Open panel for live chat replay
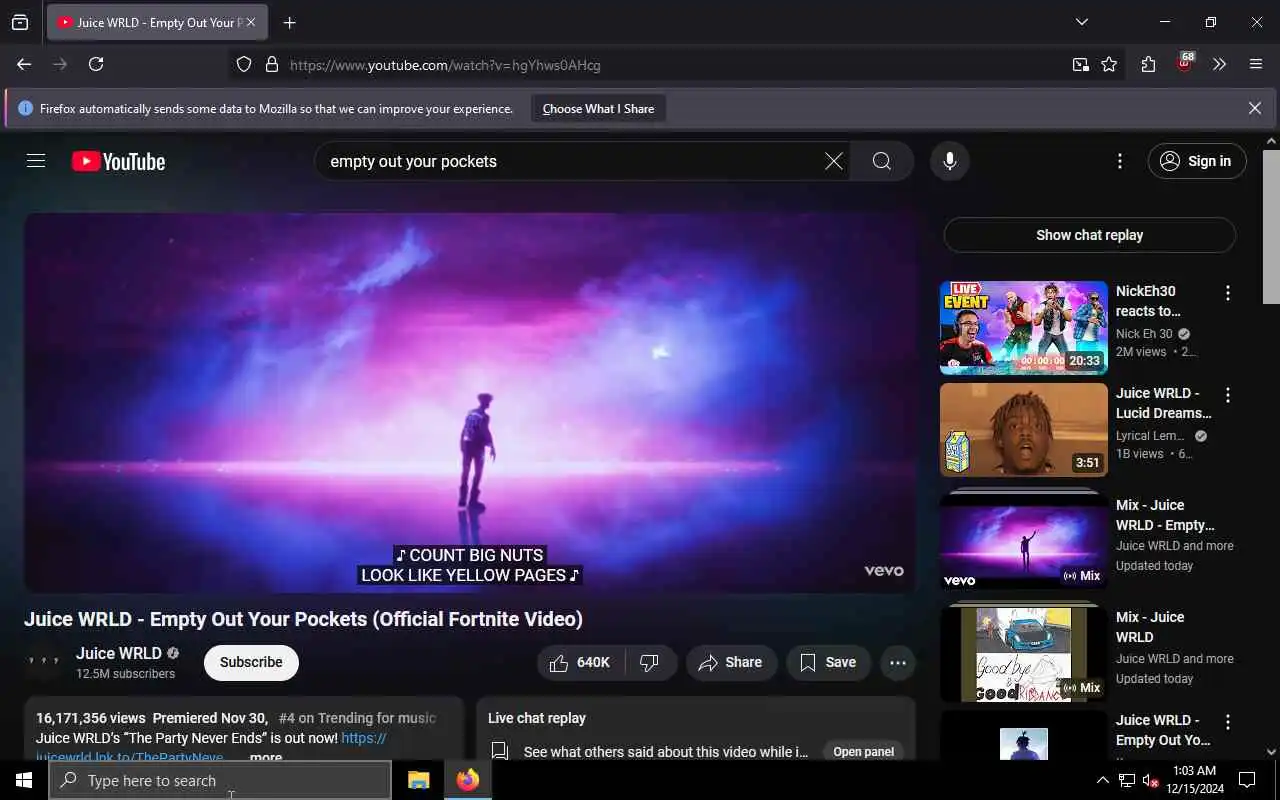The image size is (1280, 800). coord(863,752)
